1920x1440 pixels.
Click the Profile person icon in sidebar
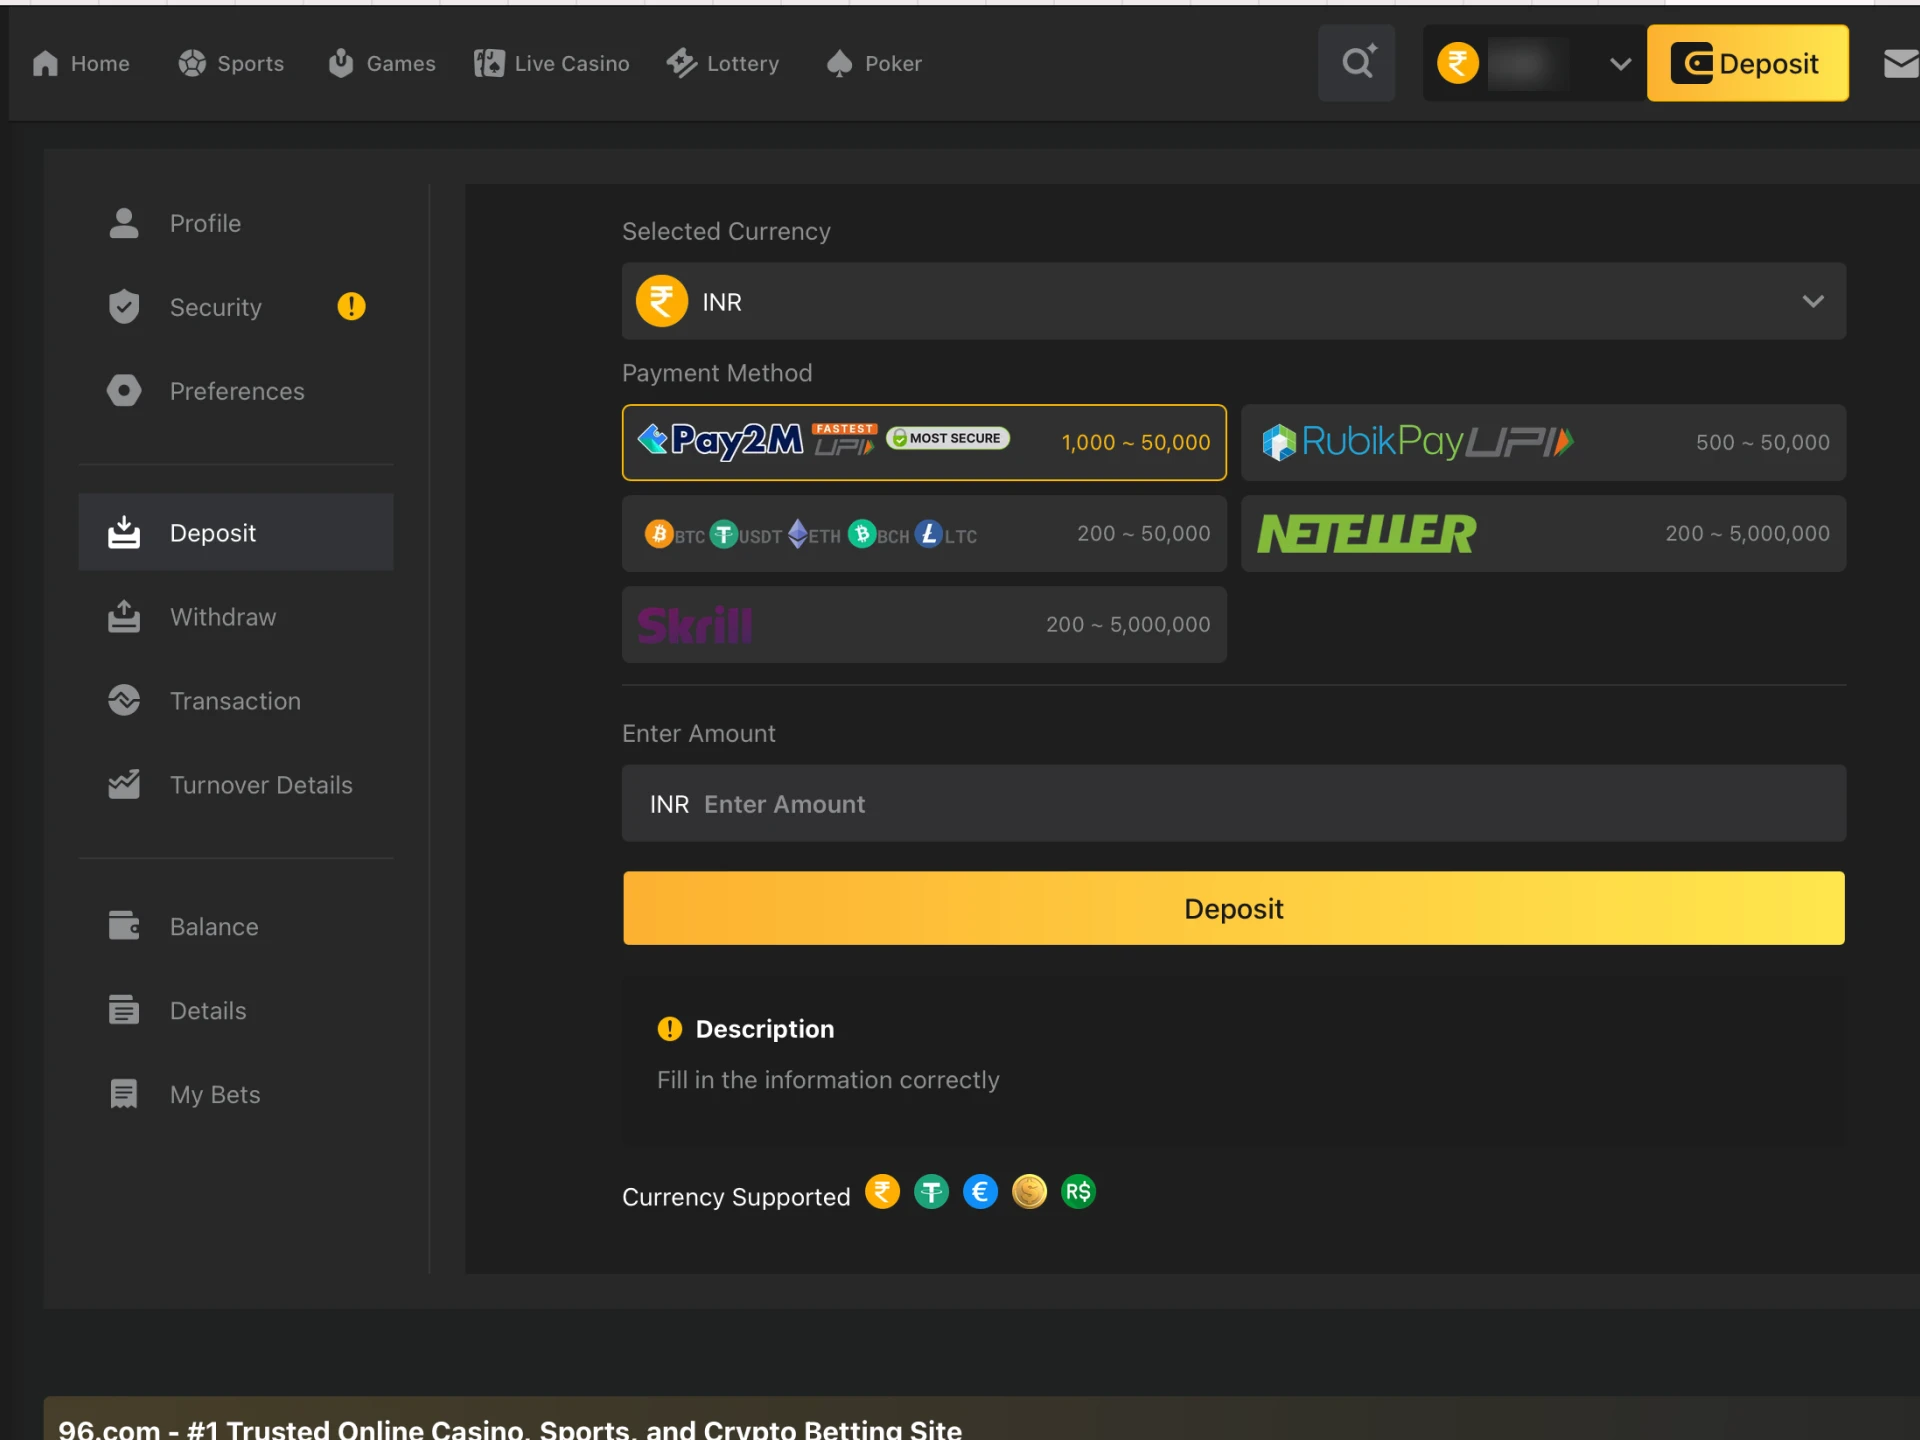coord(124,223)
